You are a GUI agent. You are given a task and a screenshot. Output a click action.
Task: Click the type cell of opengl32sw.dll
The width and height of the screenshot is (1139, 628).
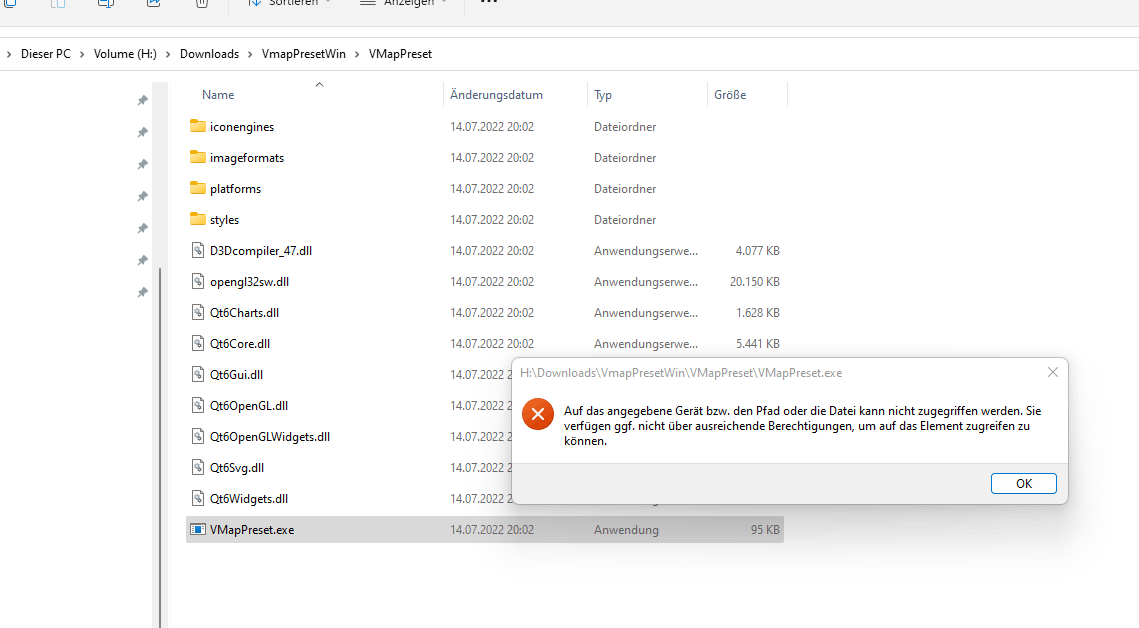tap(646, 282)
